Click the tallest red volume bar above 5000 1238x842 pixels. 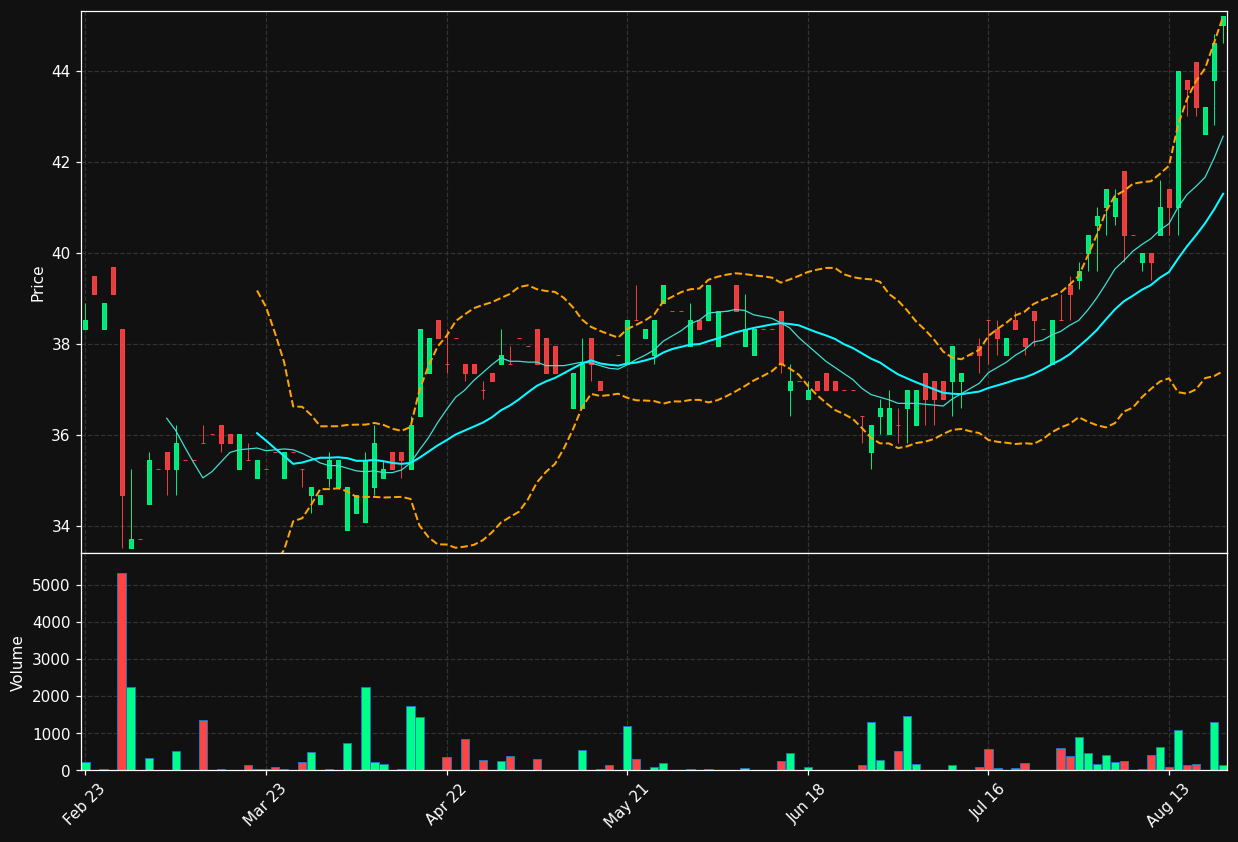122,671
